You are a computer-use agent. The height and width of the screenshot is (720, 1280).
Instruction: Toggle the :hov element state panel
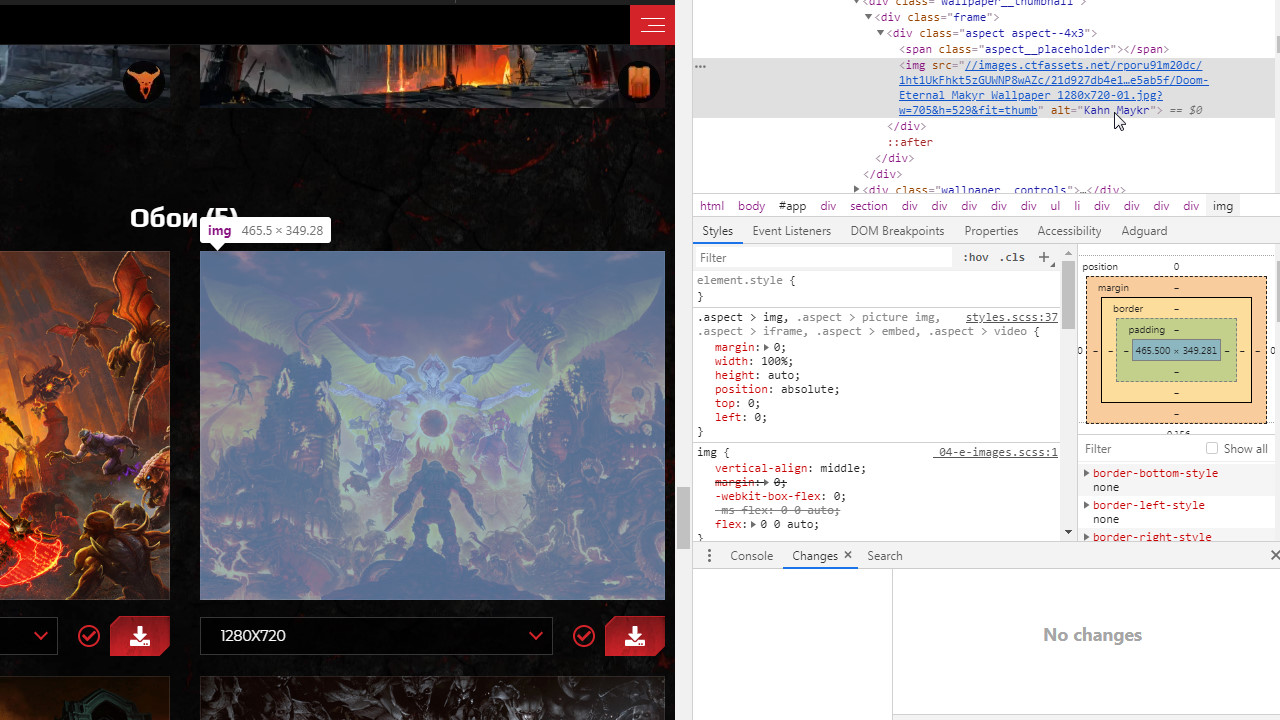pos(975,257)
